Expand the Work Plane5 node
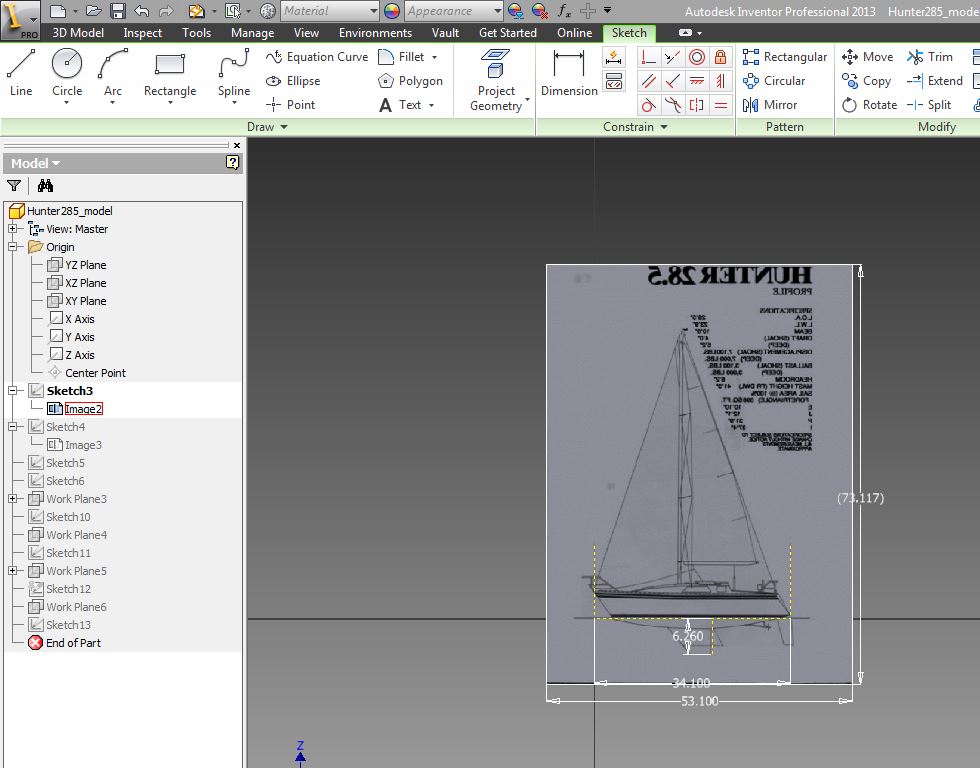The height and width of the screenshot is (768, 980). 12,571
